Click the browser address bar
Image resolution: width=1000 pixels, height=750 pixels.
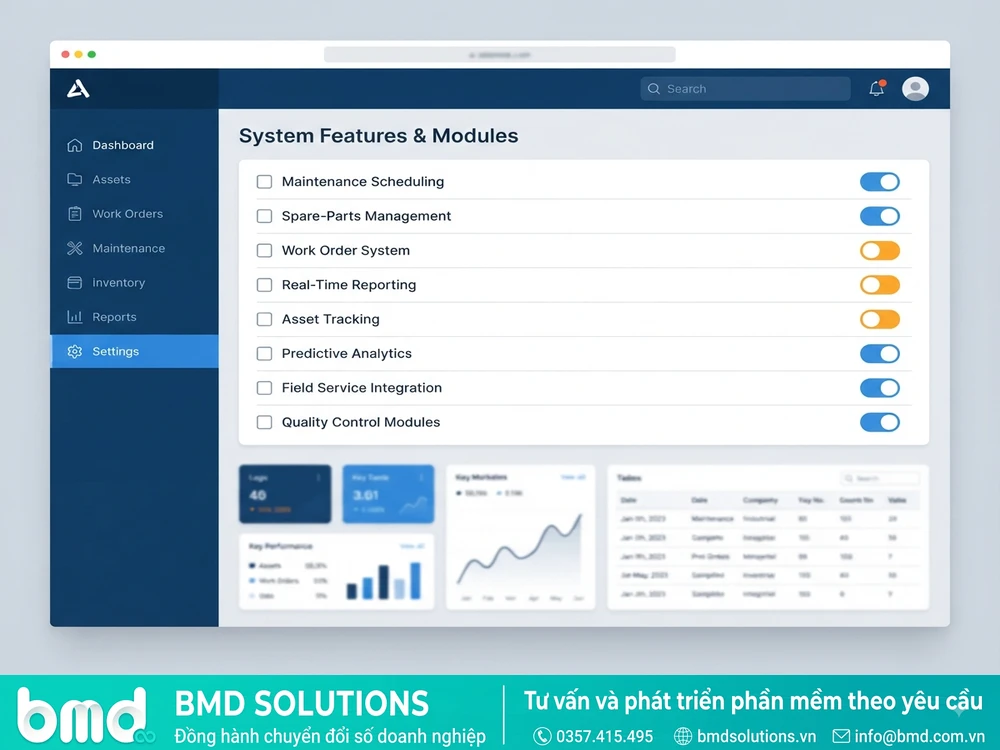(499, 55)
